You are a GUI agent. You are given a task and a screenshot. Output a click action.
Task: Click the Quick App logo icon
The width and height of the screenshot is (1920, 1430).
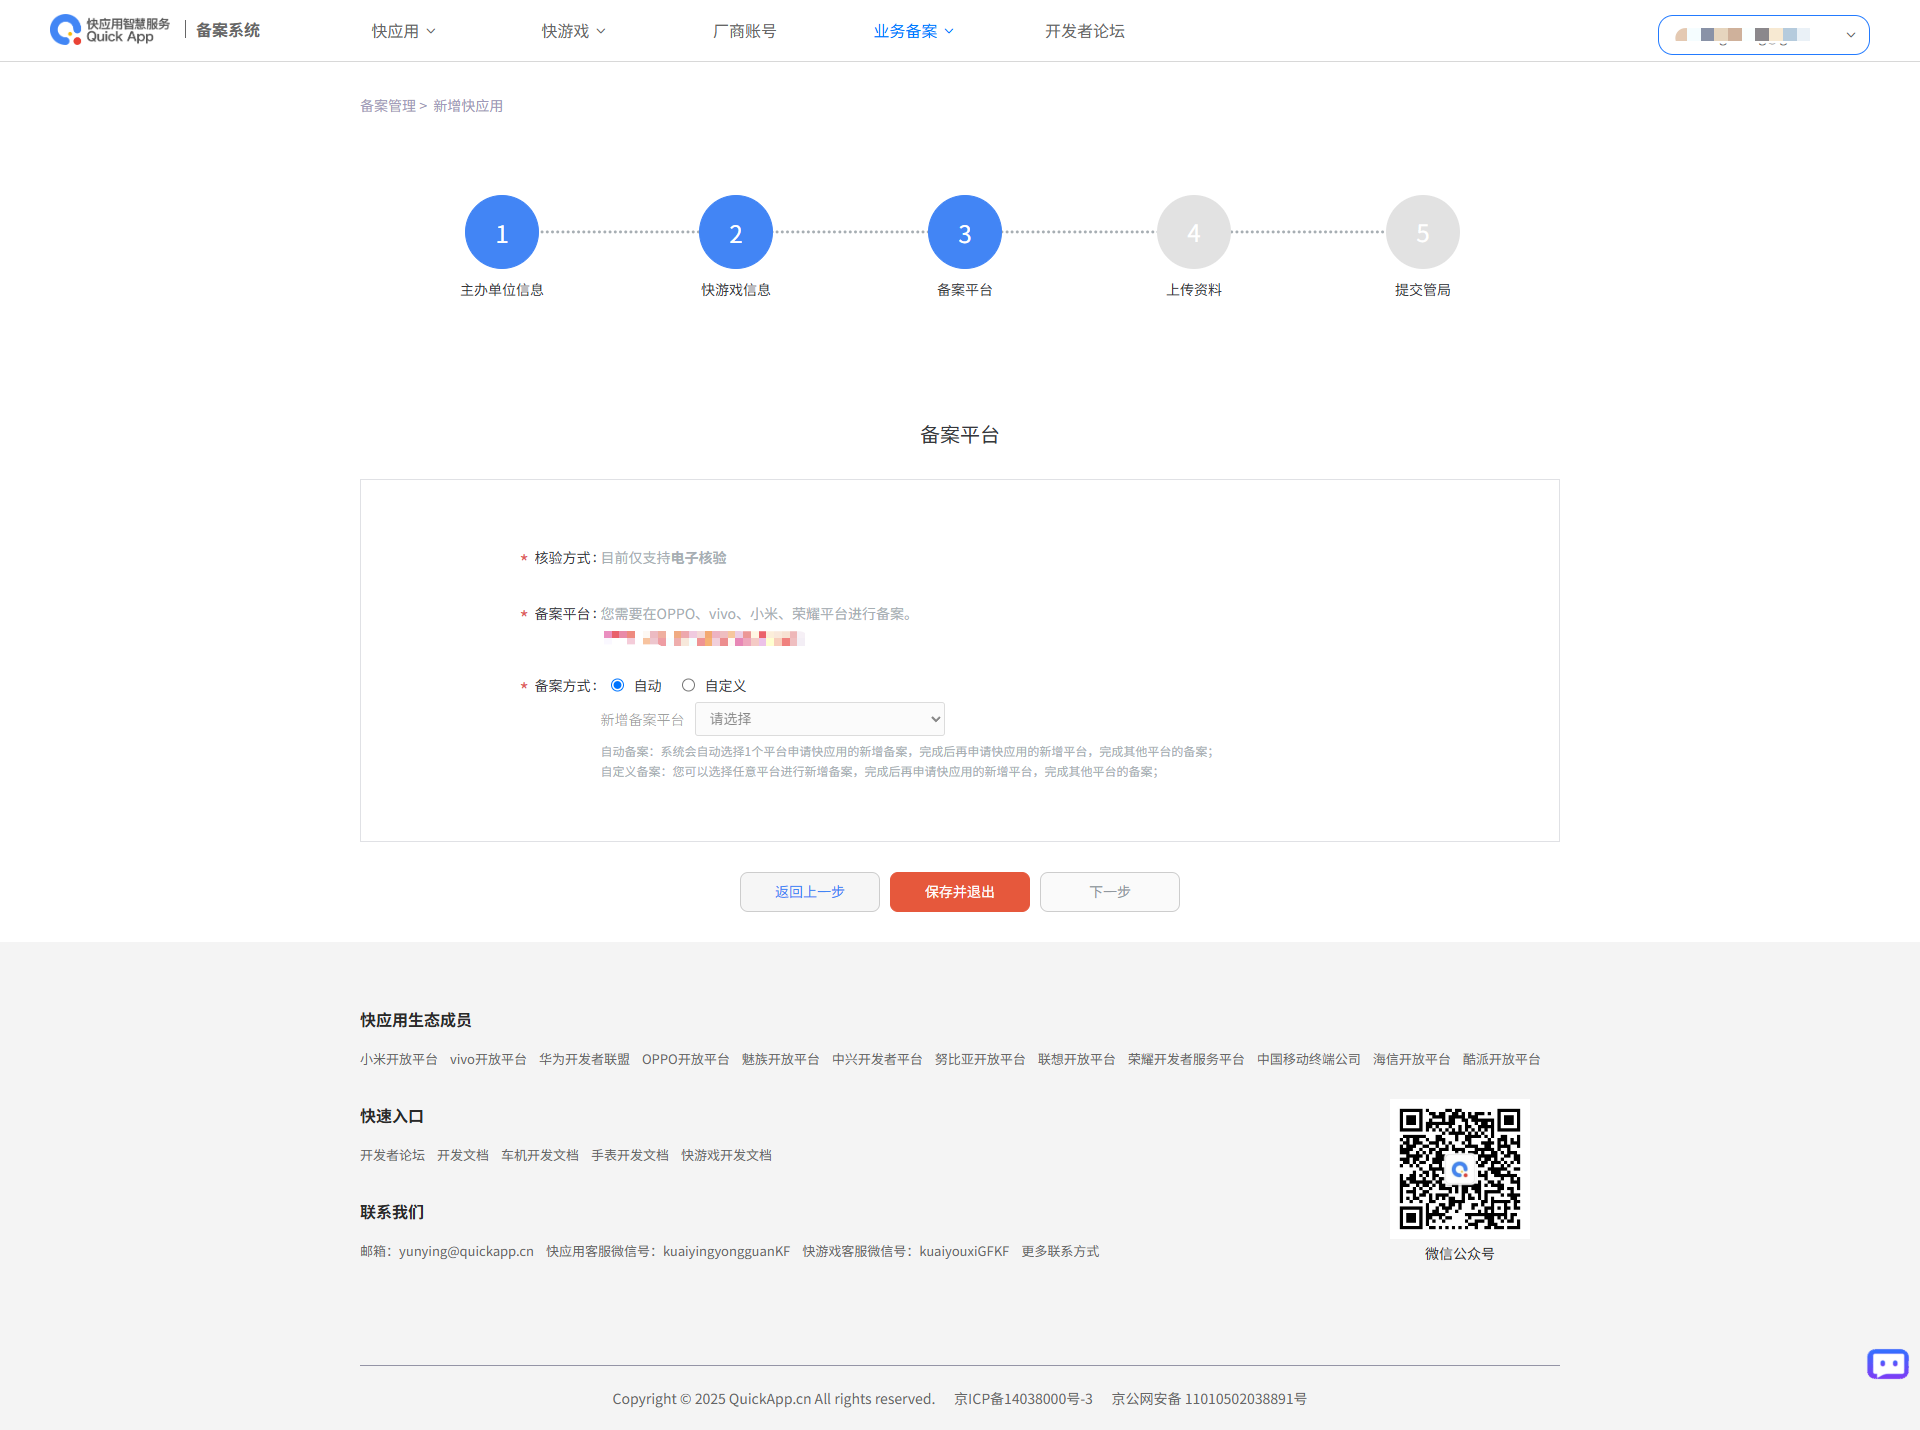pos(66,30)
